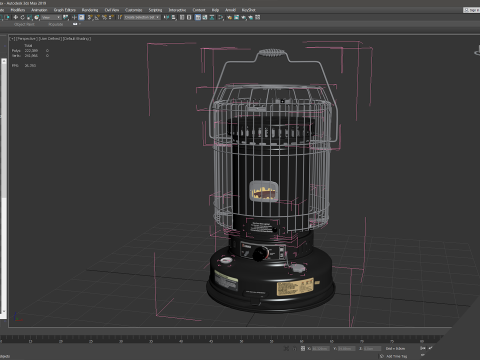Viewport: 480px width, 360px height.
Task: Open the Customize menu
Action: pos(134,10)
